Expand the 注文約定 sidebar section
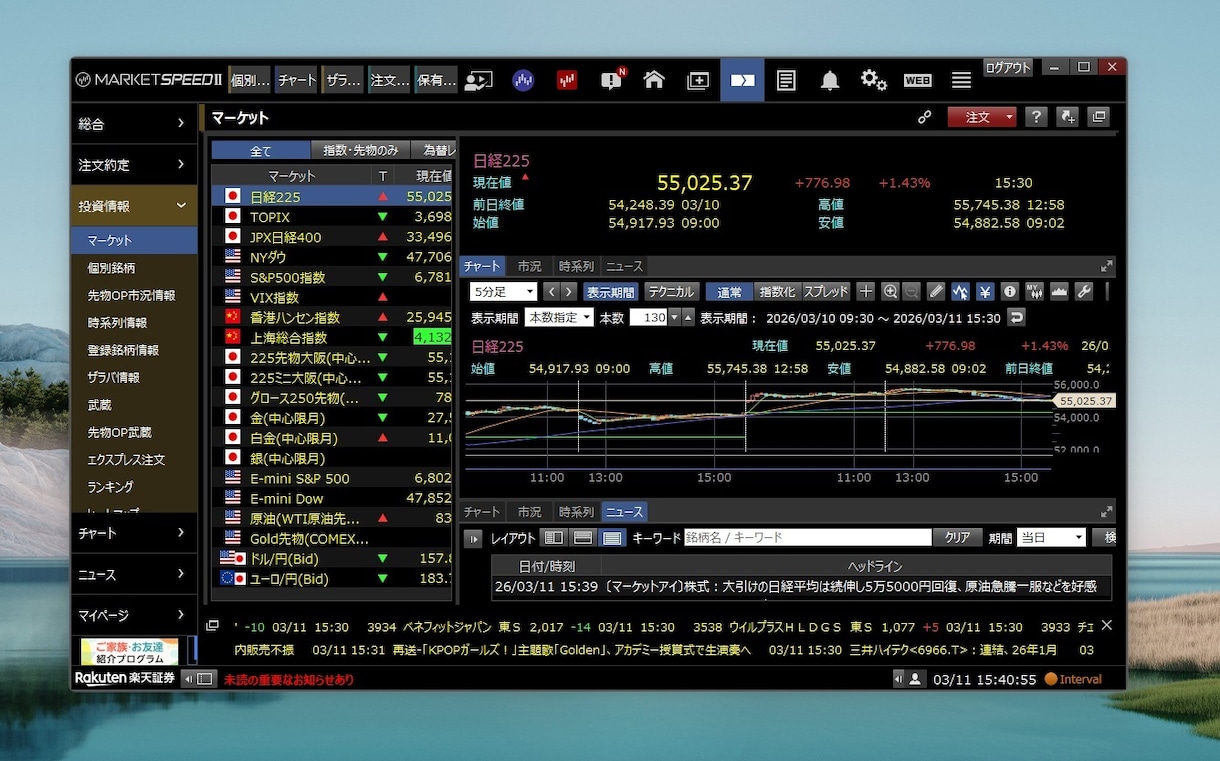The width and height of the screenshot is (1220, 761). tap(134, 164)
